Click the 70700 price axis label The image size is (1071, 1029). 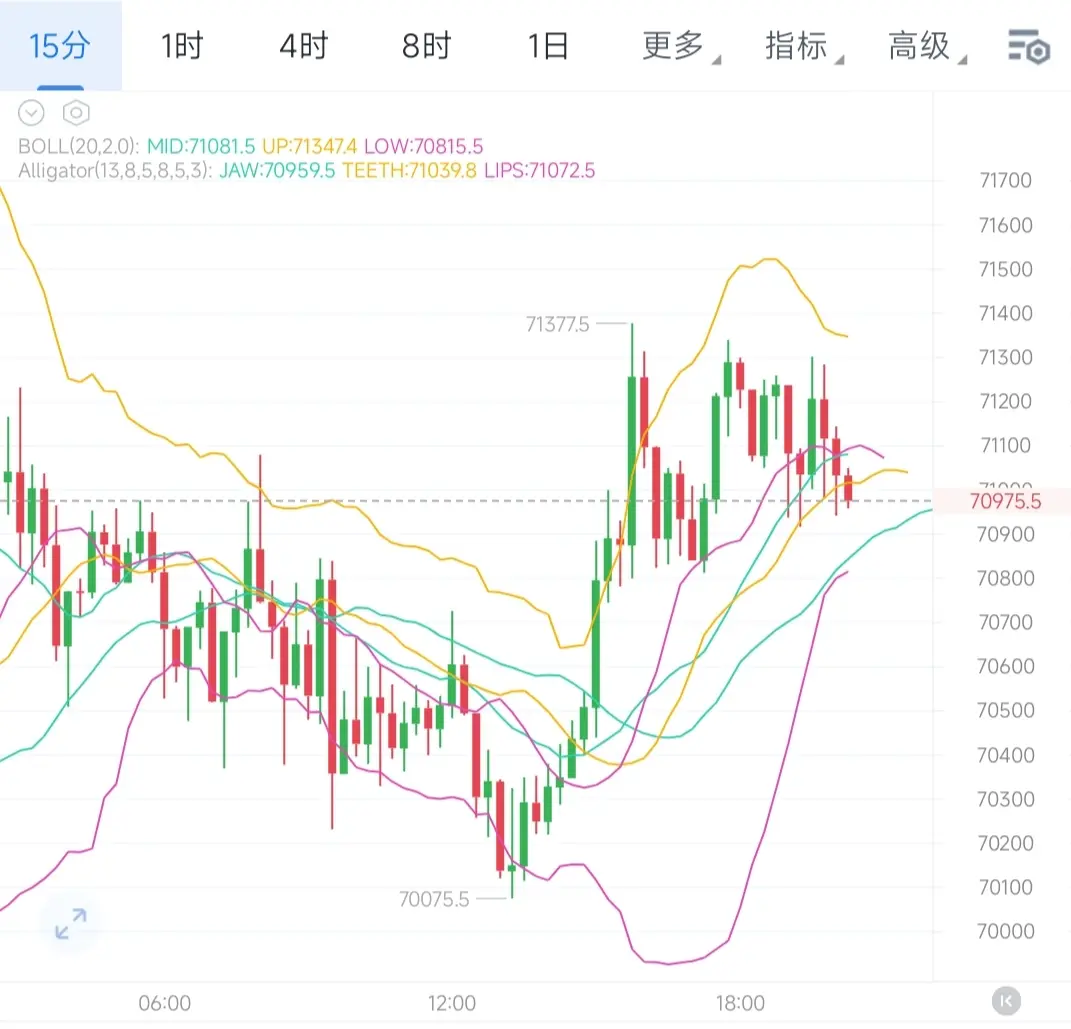click(1005, 622)
